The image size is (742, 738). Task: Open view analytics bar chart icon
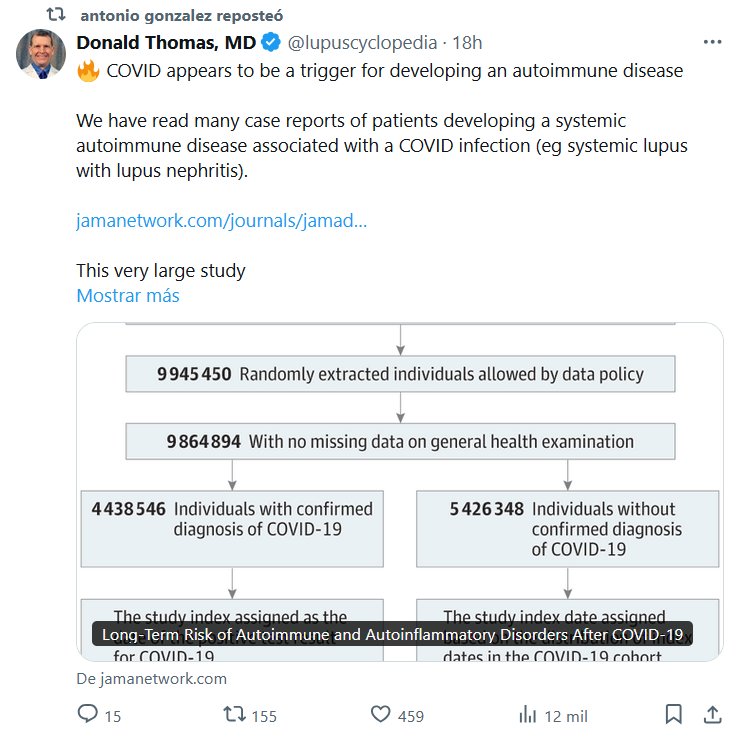pyautogui.click(x=527, y=714)
